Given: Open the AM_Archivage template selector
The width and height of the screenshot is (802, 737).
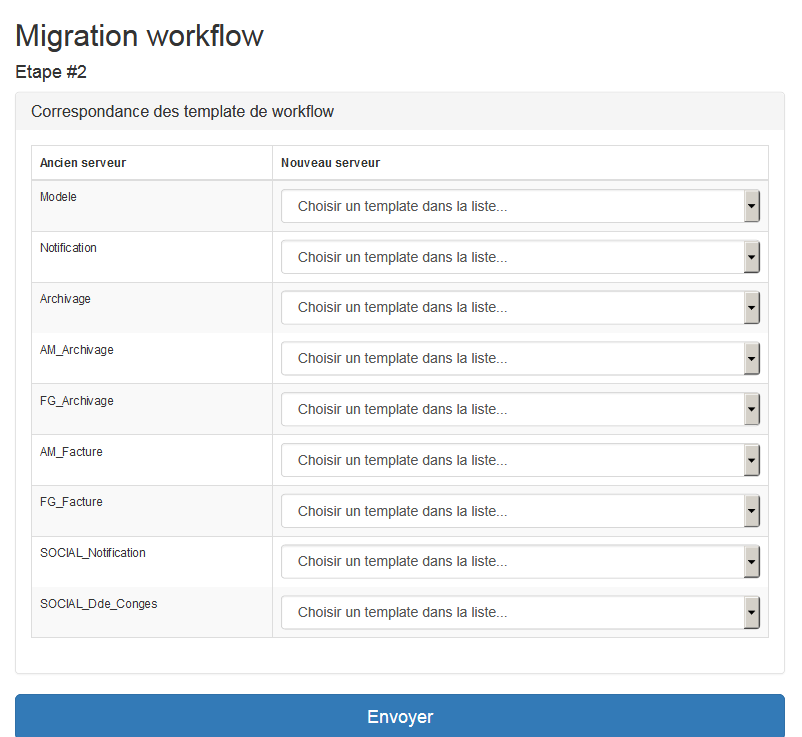Looking at the screenshot, I should point(520,359).
